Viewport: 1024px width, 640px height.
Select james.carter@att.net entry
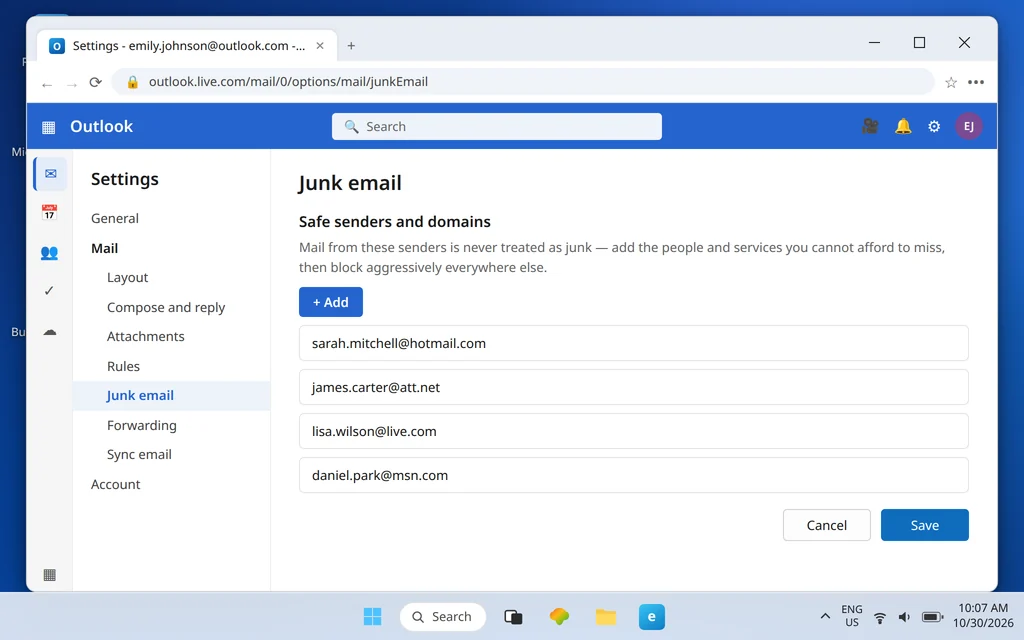tap(633, 387)
